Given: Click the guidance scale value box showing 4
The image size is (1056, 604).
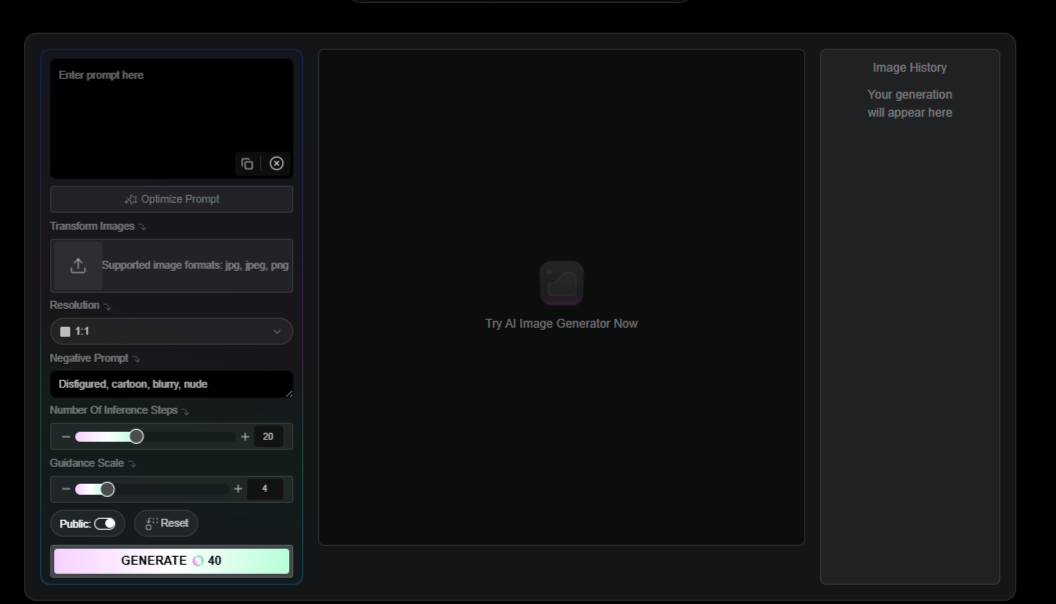Looking at the screenshot, I should 265,489.
